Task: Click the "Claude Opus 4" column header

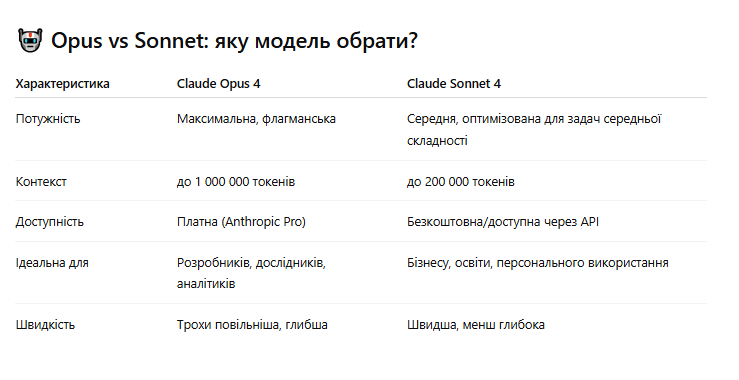Action: [x=218, y=84]
